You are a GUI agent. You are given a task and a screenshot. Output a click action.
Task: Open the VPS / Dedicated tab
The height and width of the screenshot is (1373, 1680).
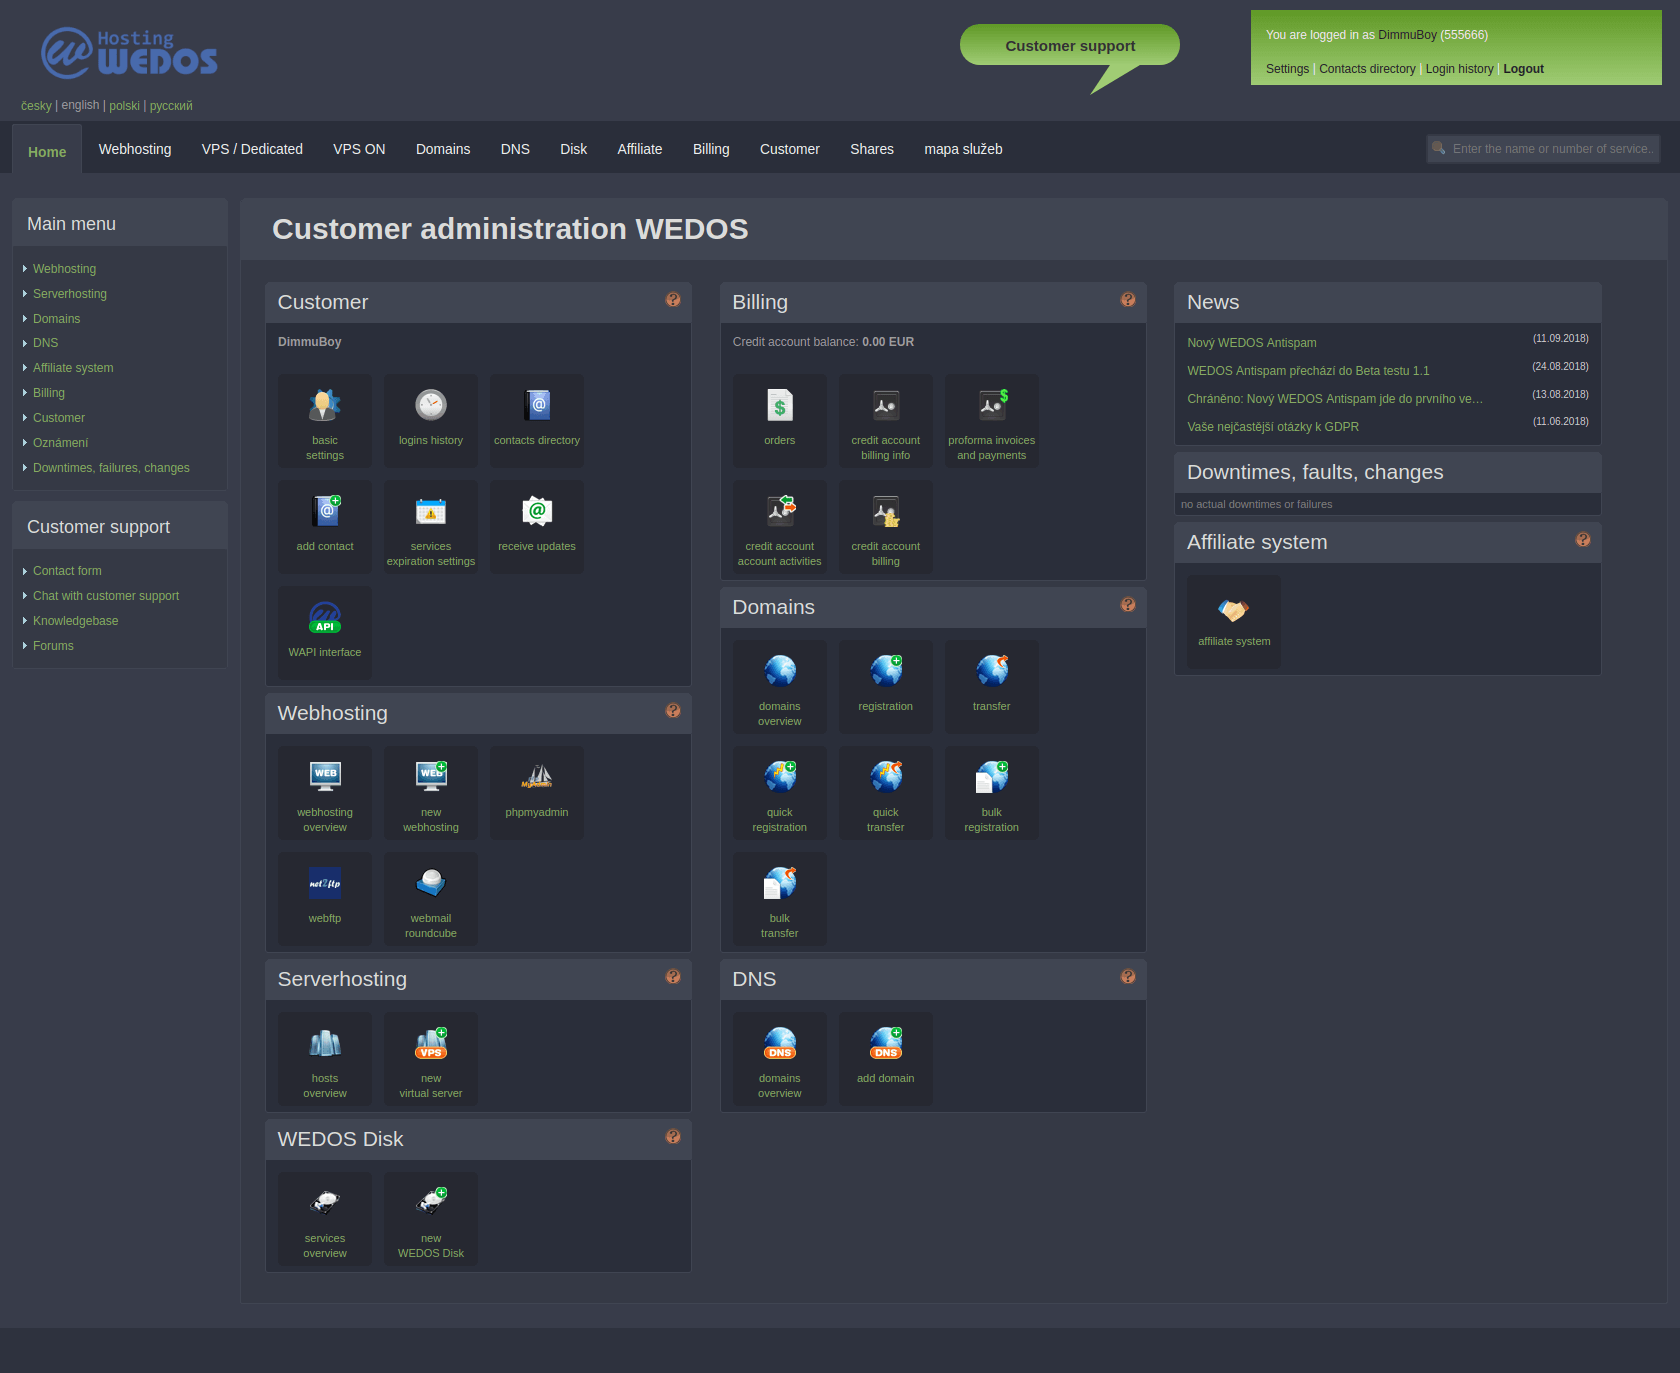point(252,149)
